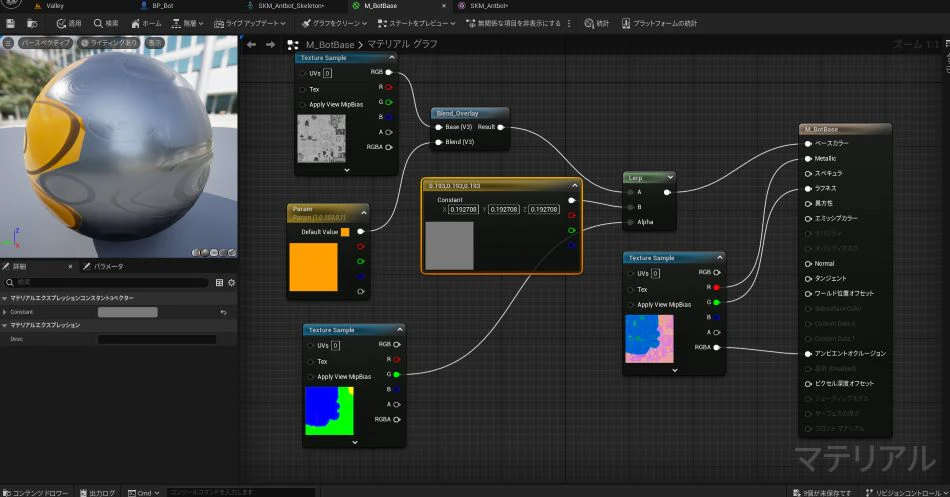Viewport: 950px width, 497px height.
Task: Reset Constant to default arrow
Action: point(224,312)
